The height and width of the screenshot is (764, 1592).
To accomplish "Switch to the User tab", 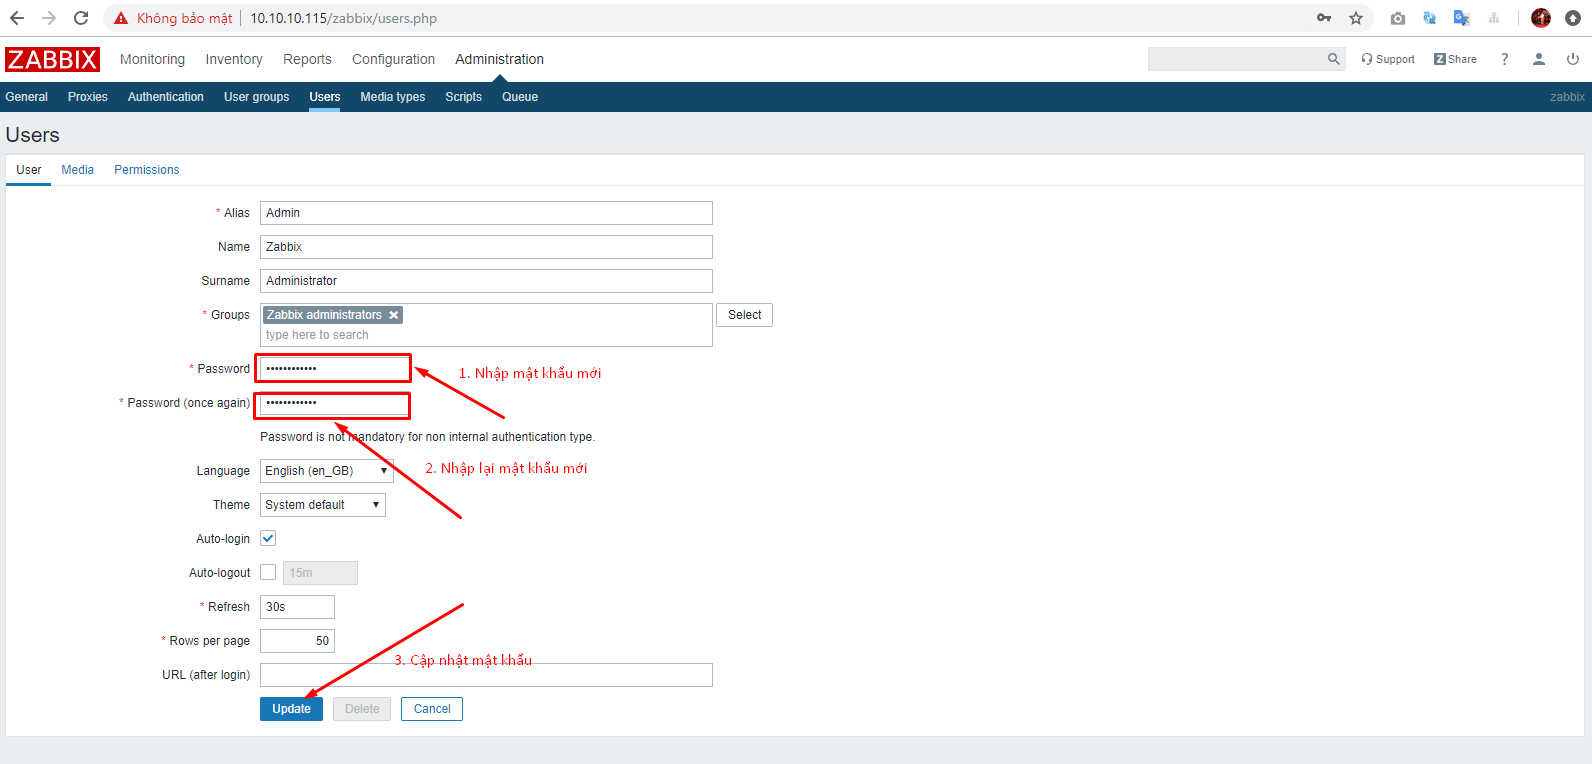I will point(29,170).
